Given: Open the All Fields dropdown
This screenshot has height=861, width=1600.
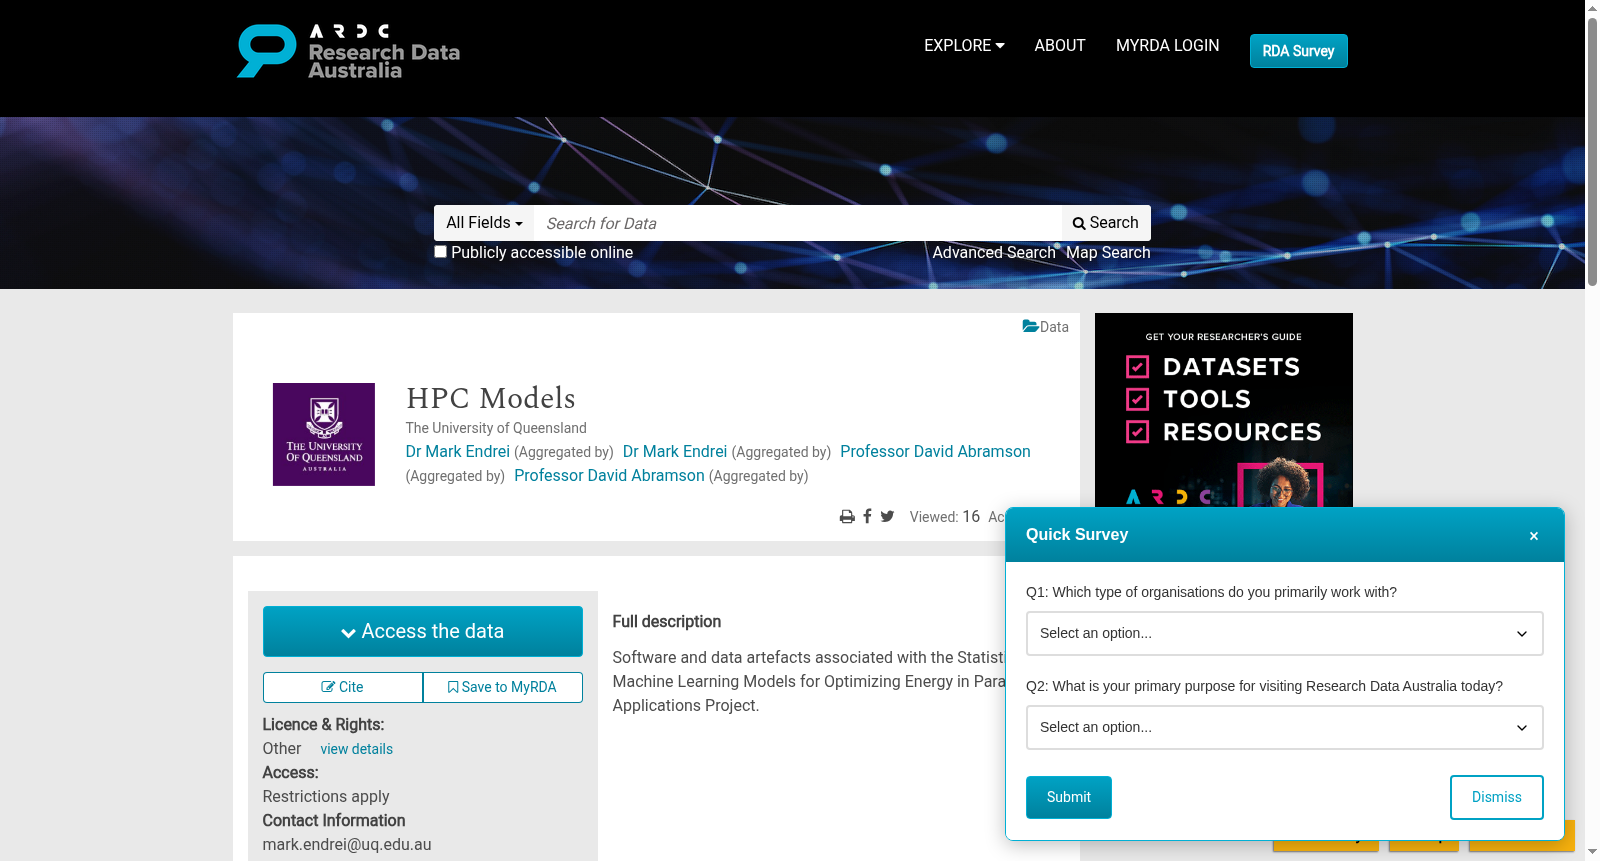Looking at the screenshot, I should click(x=484, y=223).
